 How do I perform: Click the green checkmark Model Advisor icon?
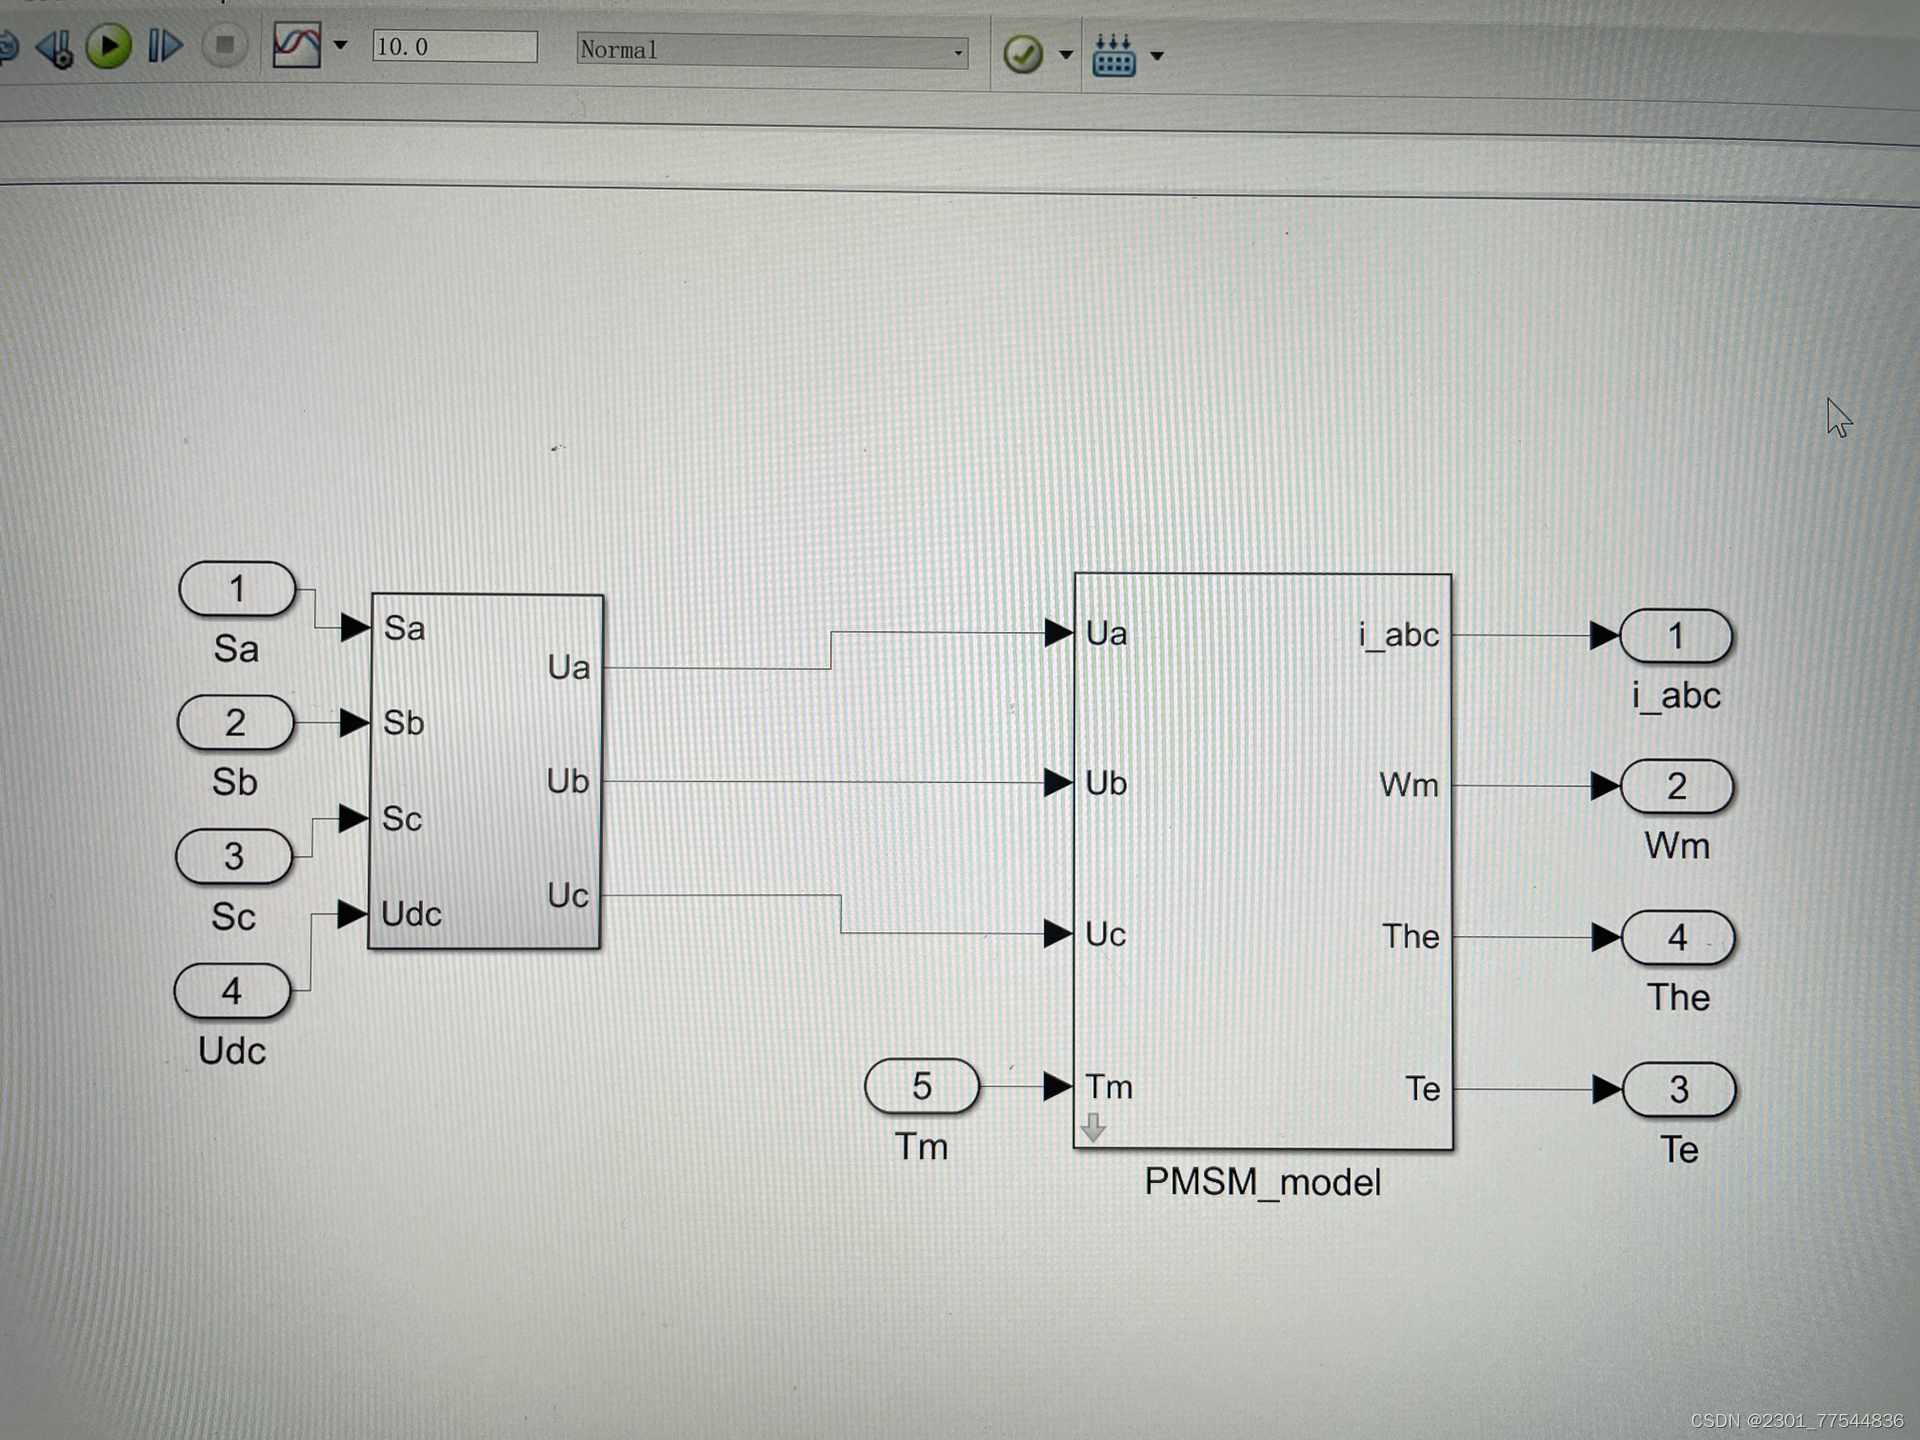point(1023,54)
